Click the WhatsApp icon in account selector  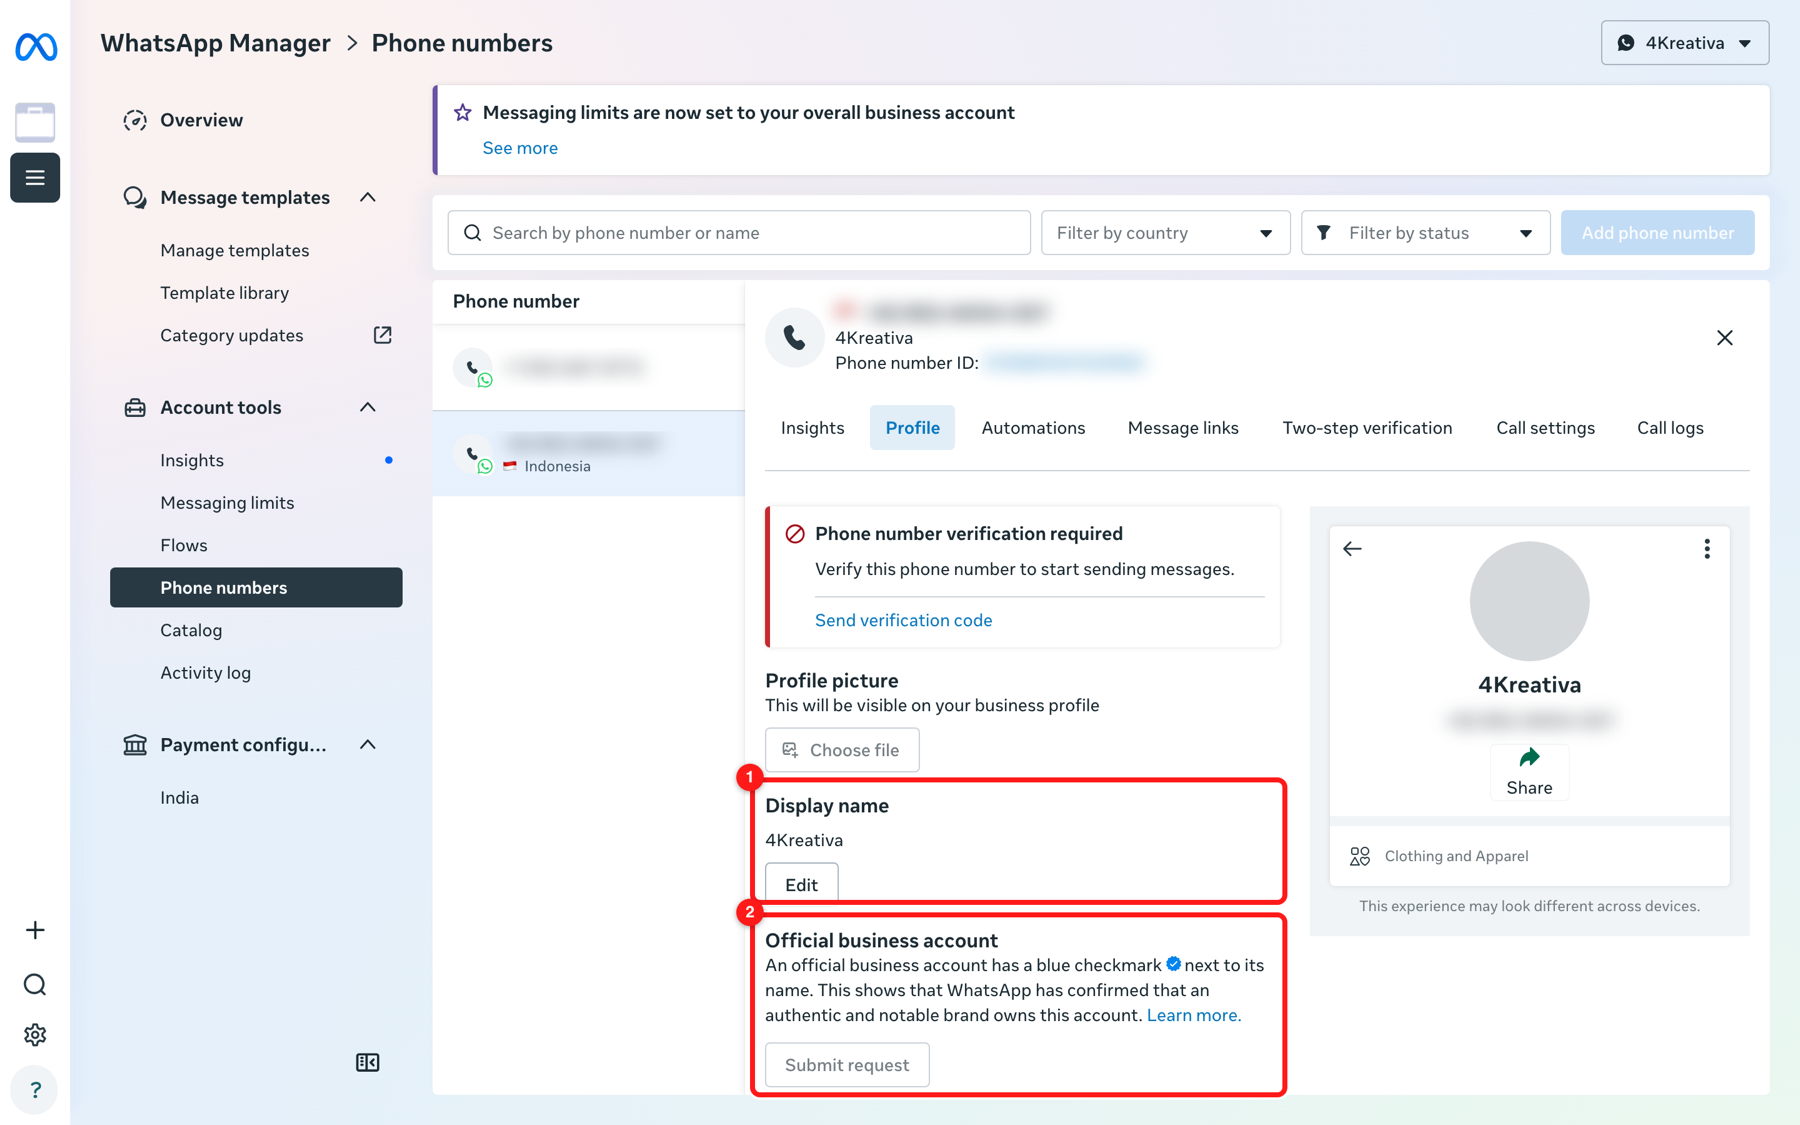tap(1626, 43)
